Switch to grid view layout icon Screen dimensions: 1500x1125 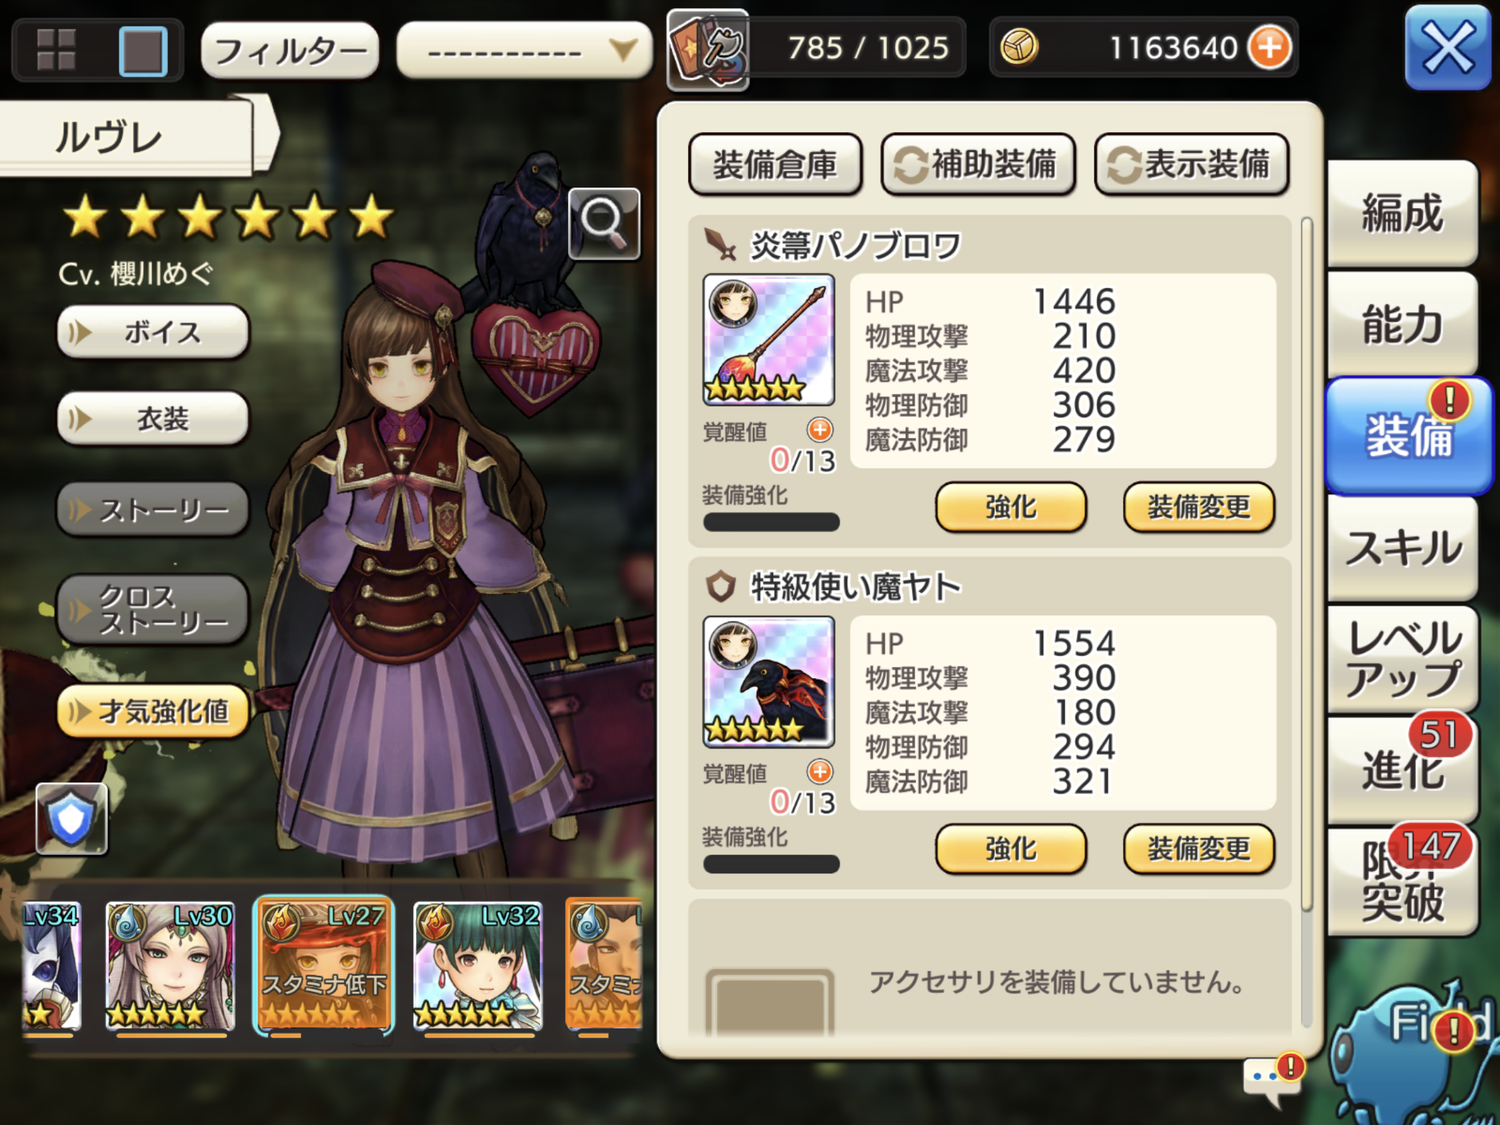tap(56, 49)
